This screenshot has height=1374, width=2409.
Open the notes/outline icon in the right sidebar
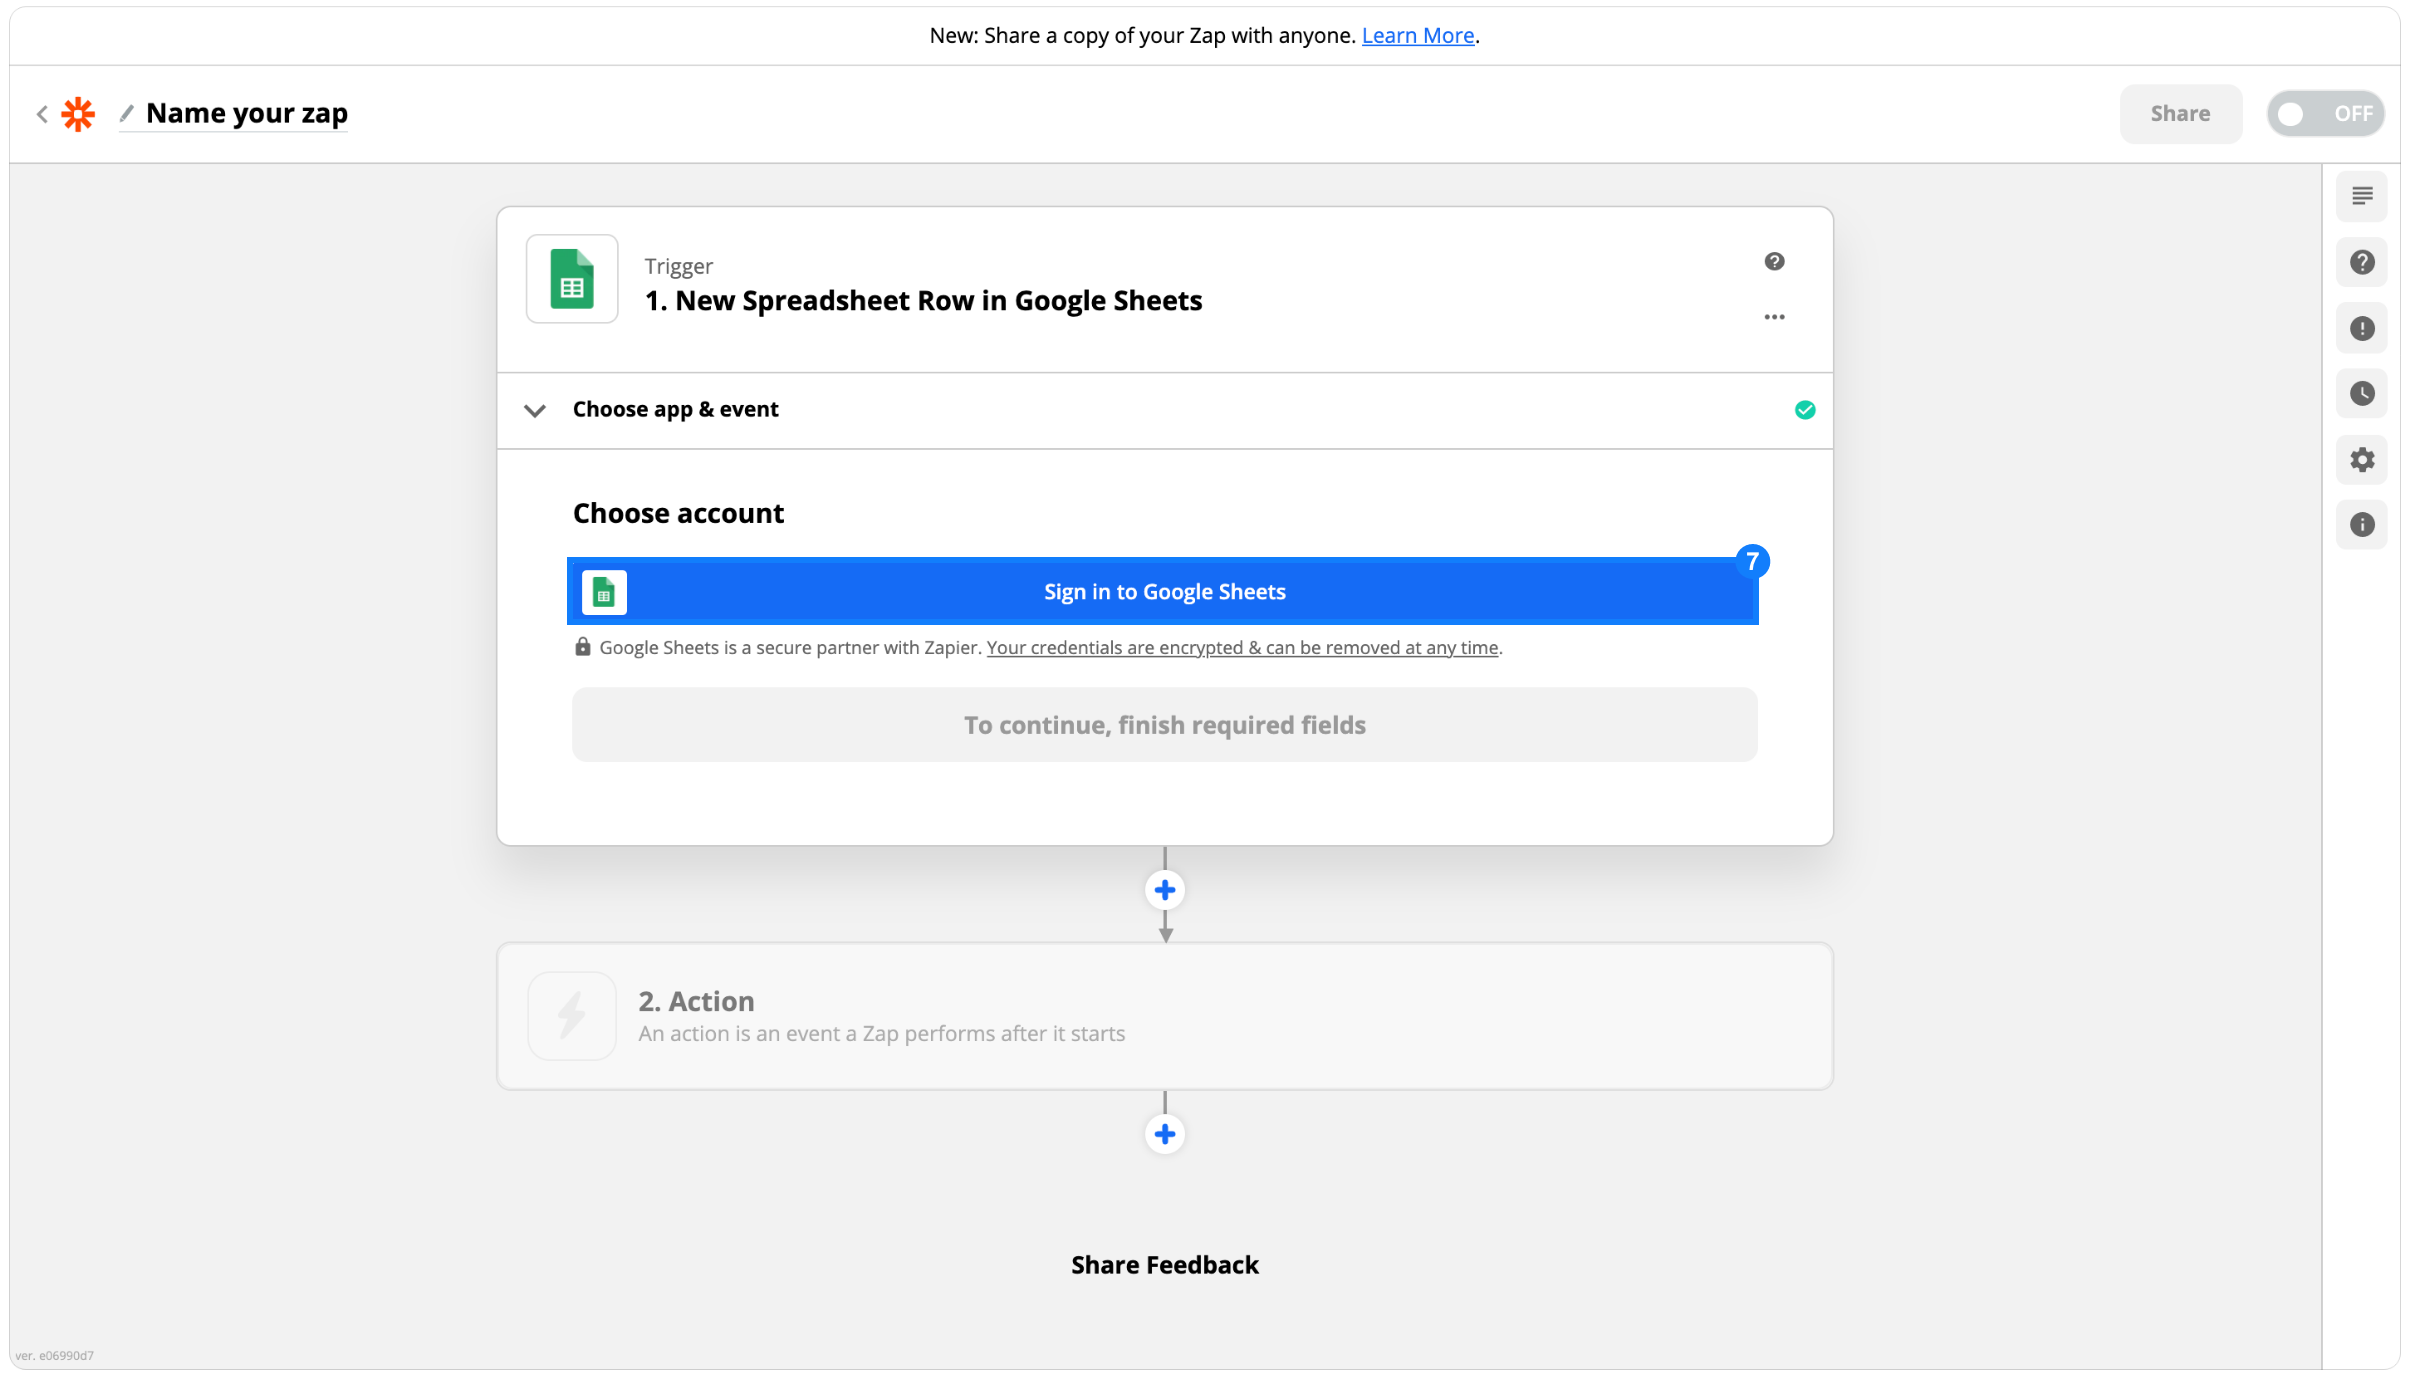pyautogui.click(x=2362, y=196)
